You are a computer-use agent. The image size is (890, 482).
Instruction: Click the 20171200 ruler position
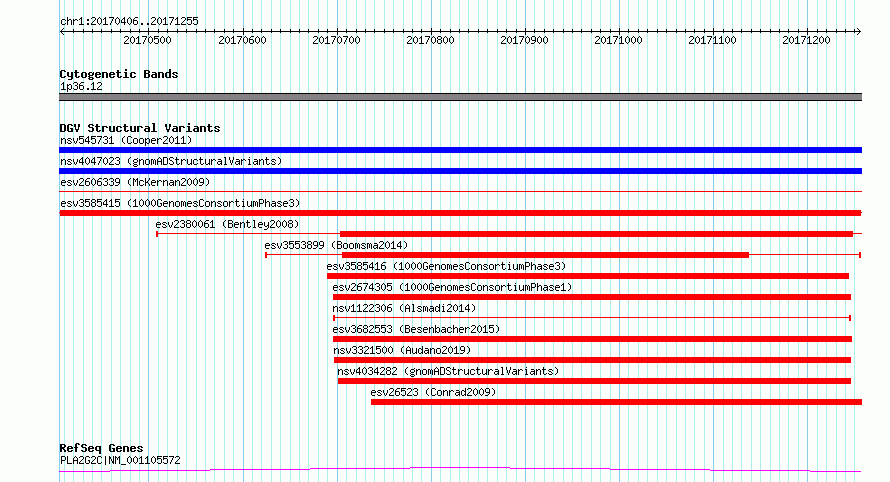(x=807, y=40)
